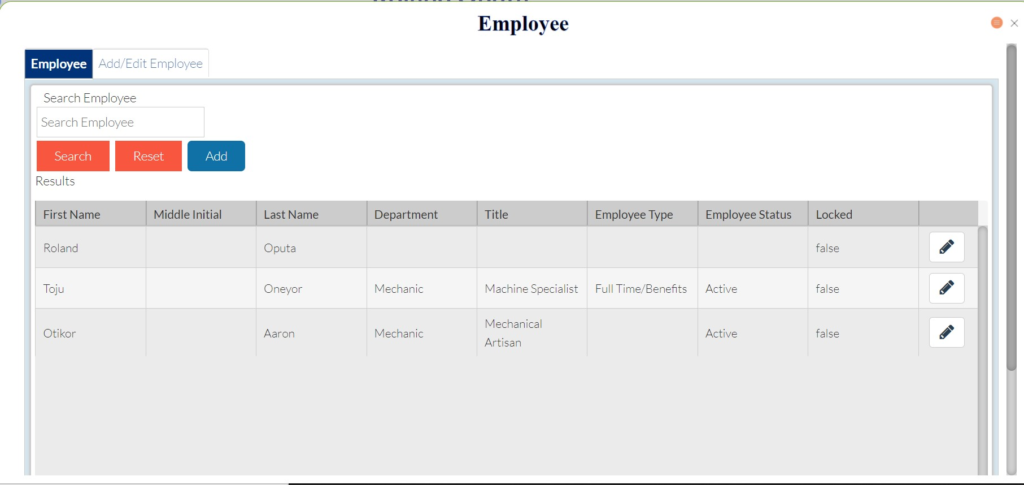
Task: Click the blue Add button
Action: pos(216,156)
